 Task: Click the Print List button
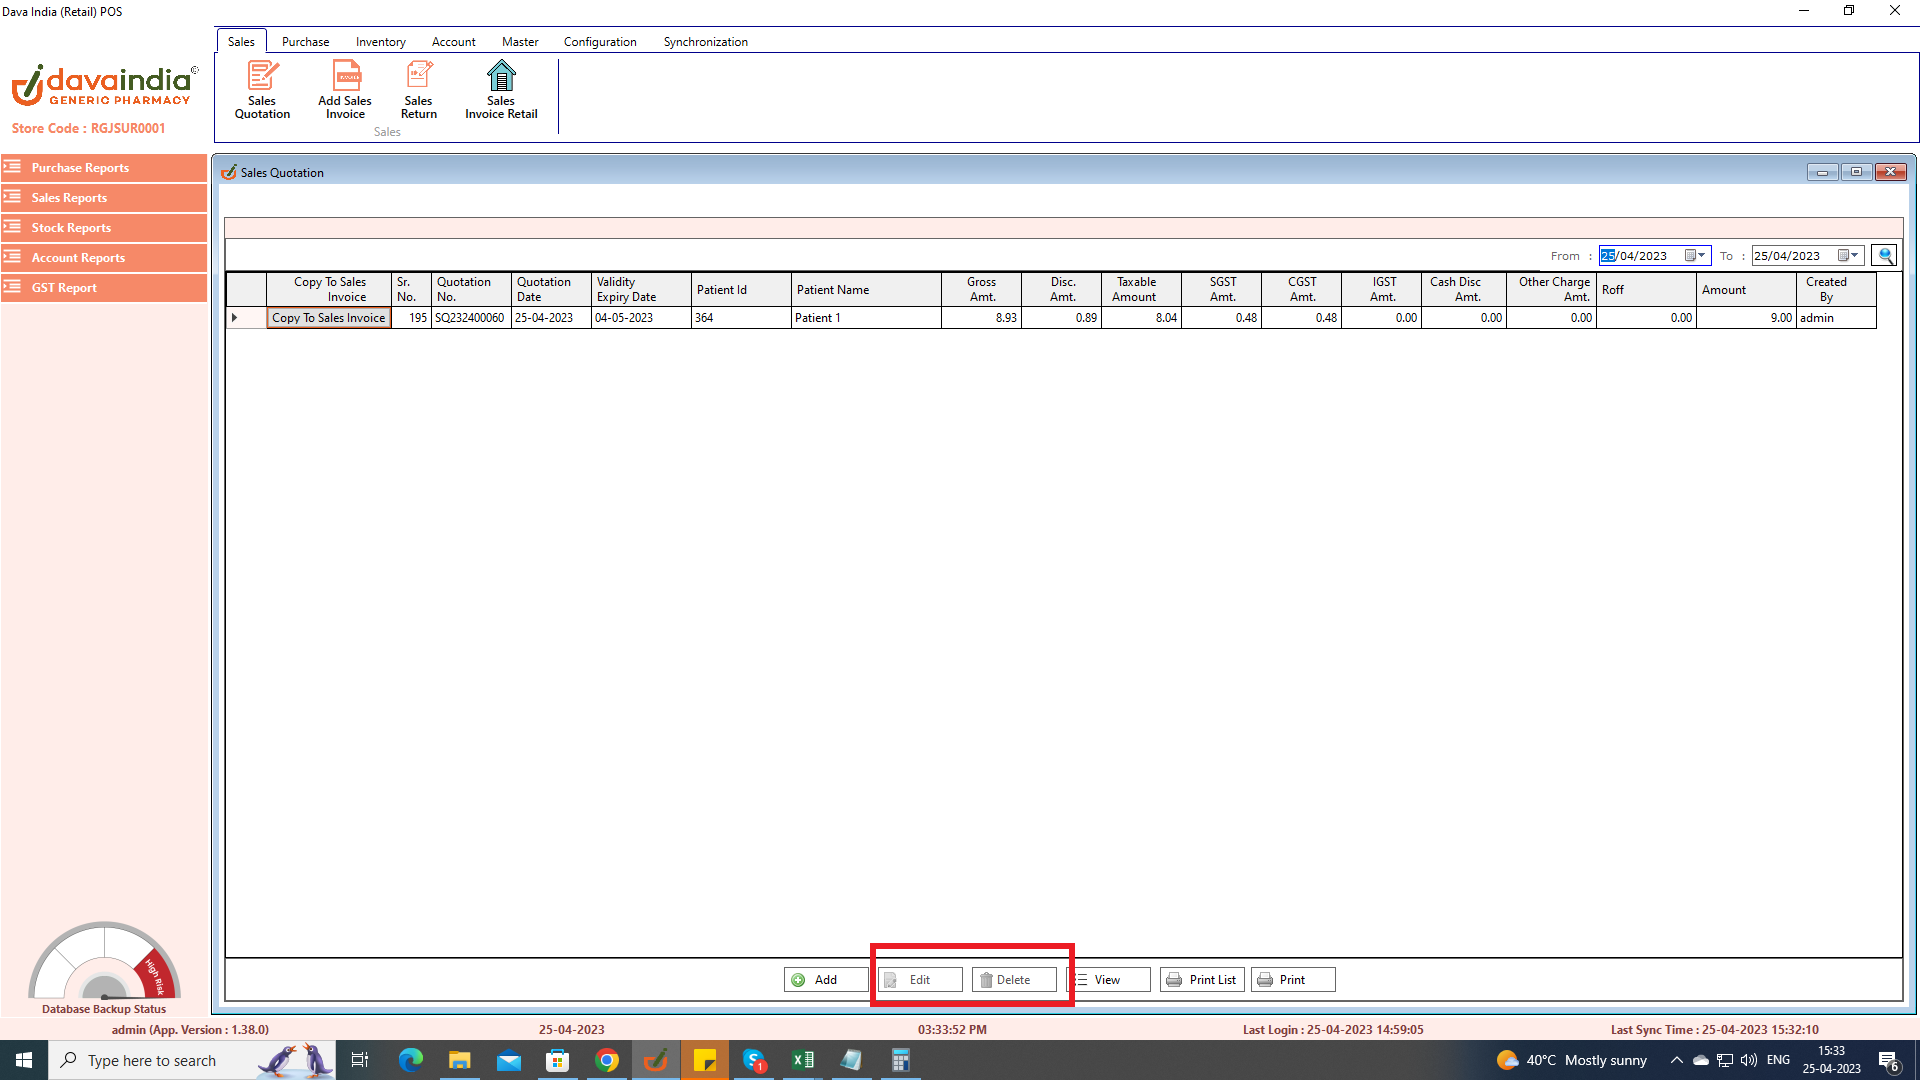pos(1202,980)
